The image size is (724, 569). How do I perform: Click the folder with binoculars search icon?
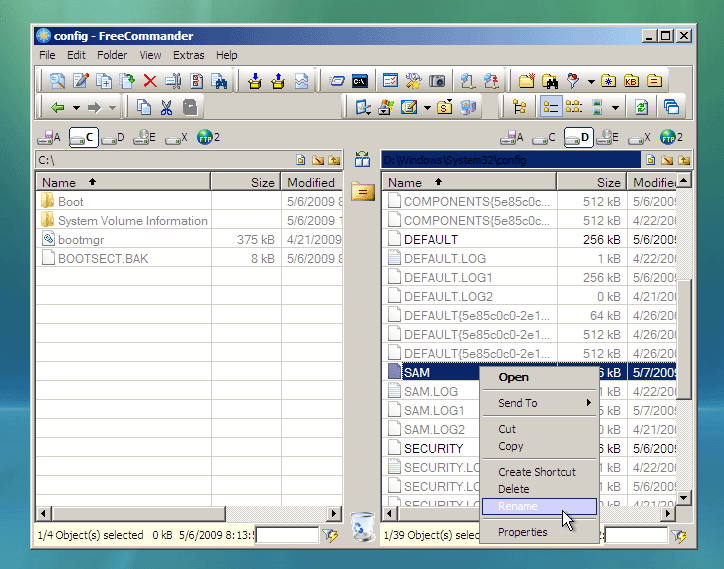pyautogui.click(x=550, y=81)
